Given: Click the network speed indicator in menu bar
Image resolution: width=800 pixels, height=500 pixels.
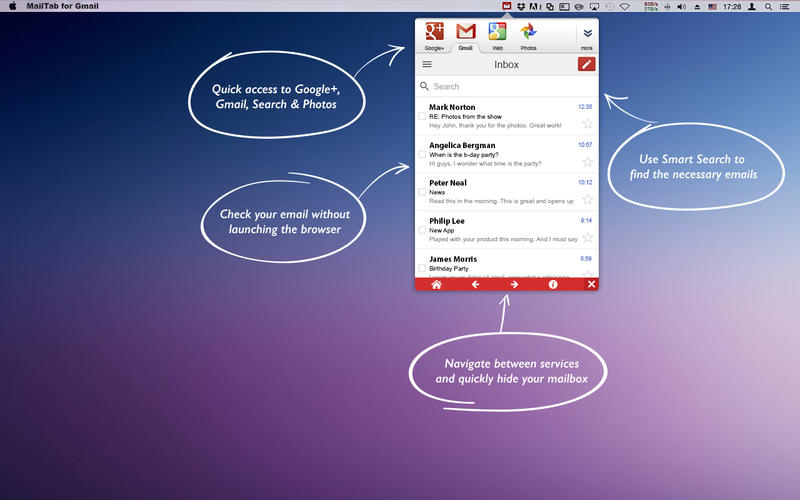Looking at the screenshot, I should (x=651, y=6).
